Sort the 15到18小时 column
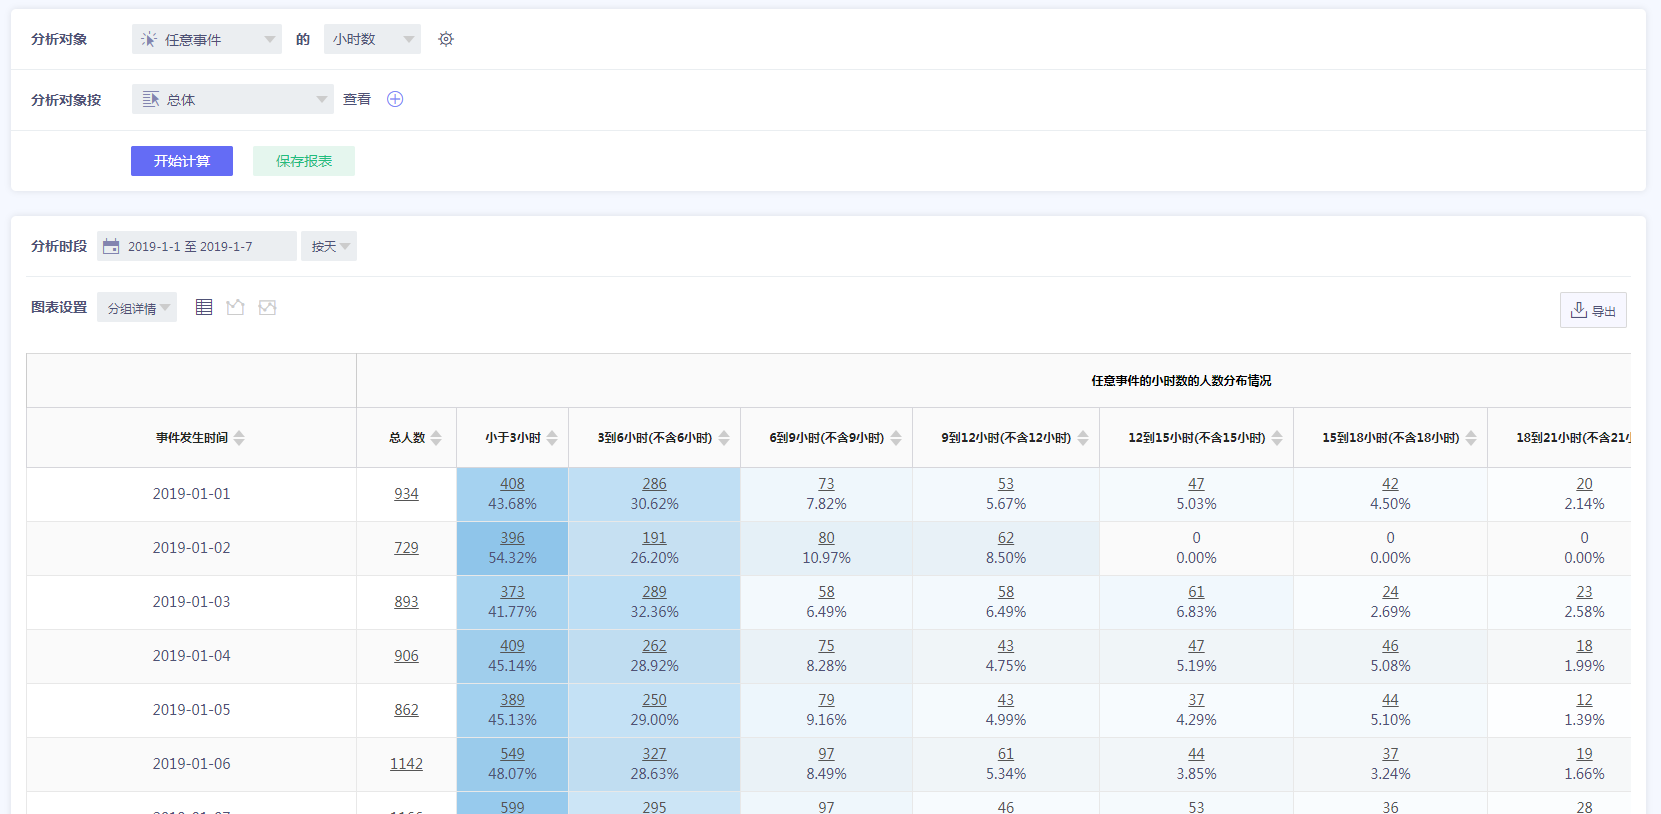 click(1471, 438)
